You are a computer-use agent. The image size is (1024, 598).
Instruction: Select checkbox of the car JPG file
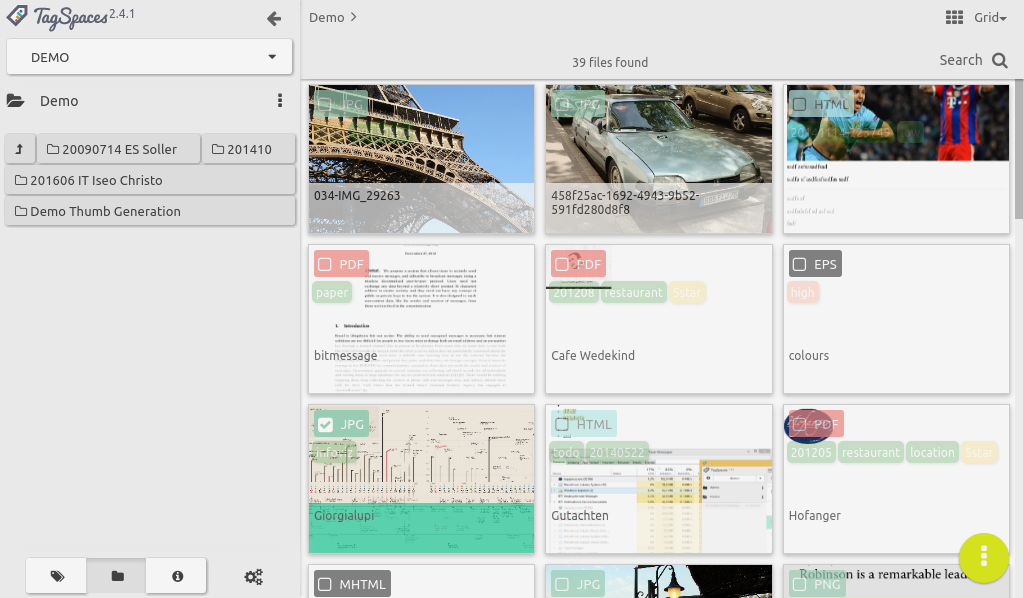pos(562,104)
